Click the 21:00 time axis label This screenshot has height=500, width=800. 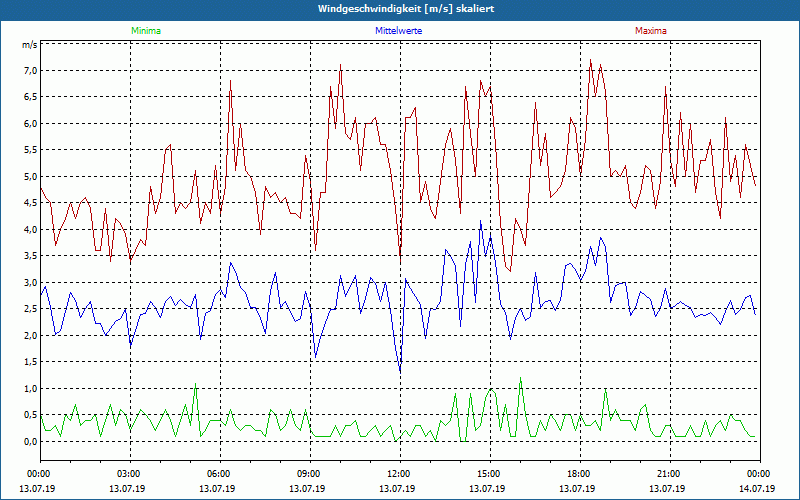tap(670, 474)
